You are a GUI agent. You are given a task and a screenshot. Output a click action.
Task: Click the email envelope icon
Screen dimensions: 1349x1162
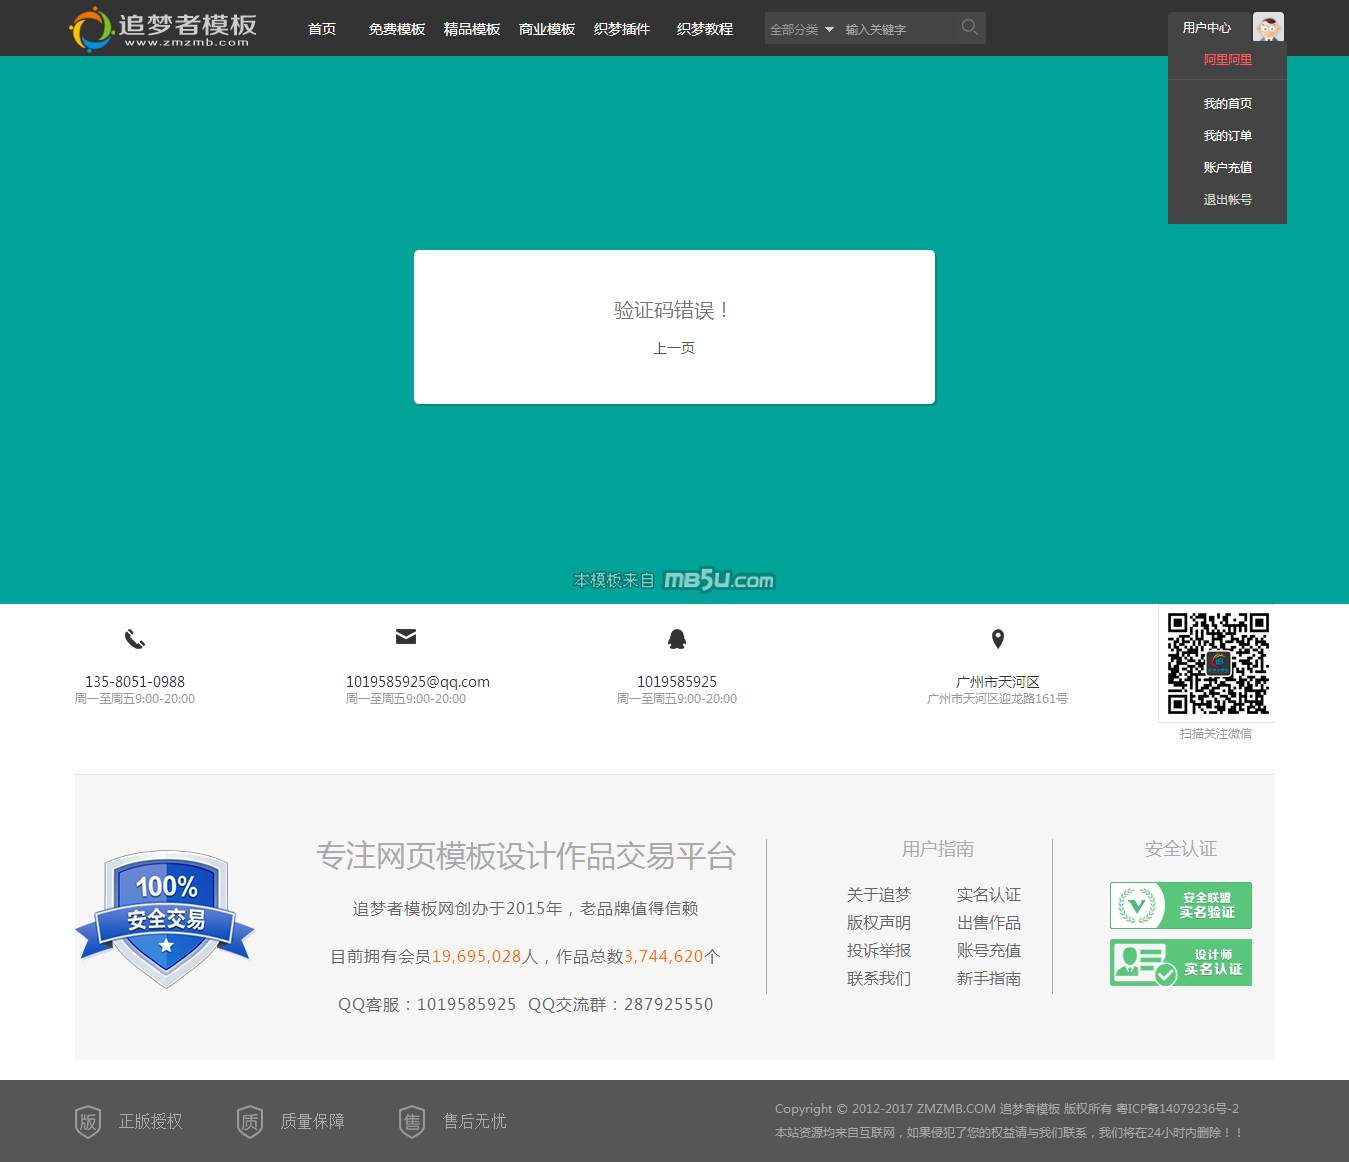click(x=406, y=637)
